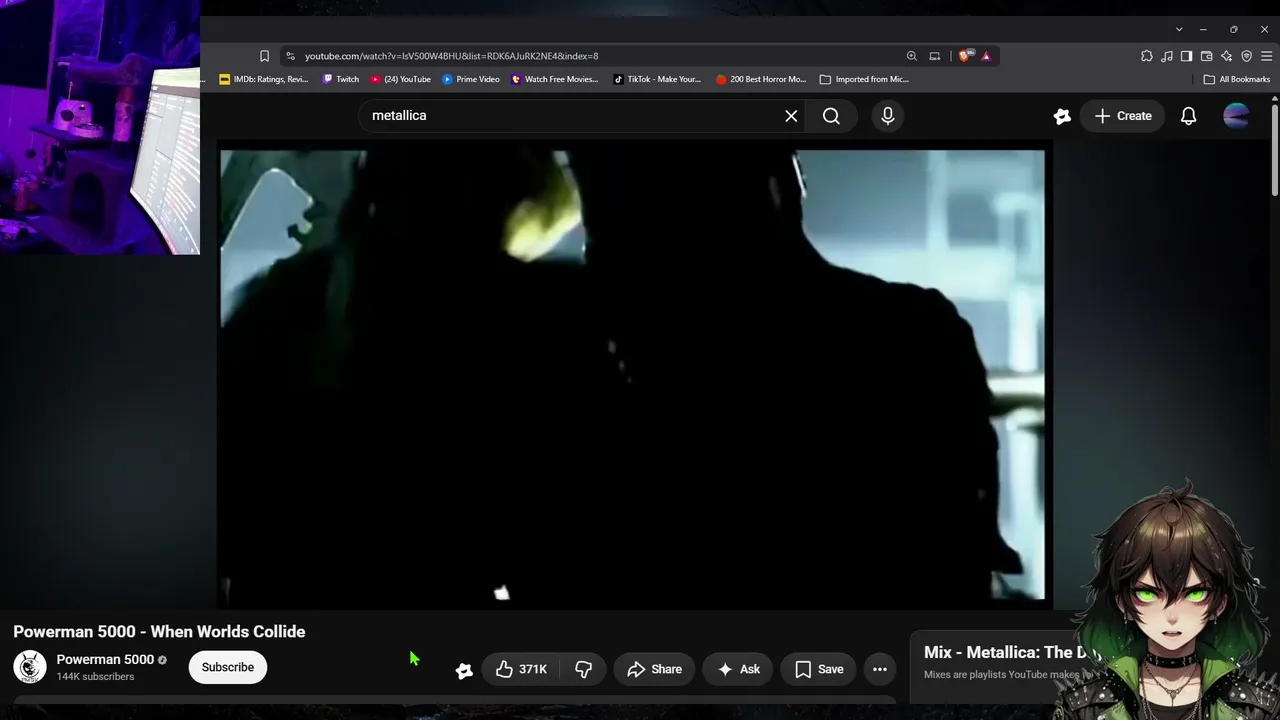Screen dimensions: 1280x720
Task: Open the Powerman 5000 channel avatar
Action: [30, 667]
